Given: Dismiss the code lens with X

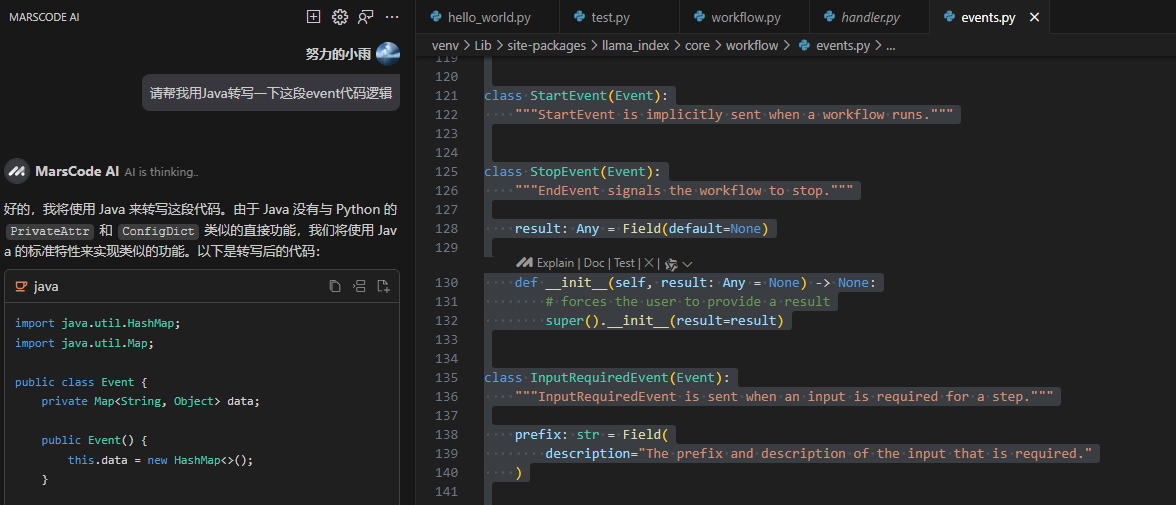Looking at the screenshot, I should pyautogui.click(x=648, y=263).
